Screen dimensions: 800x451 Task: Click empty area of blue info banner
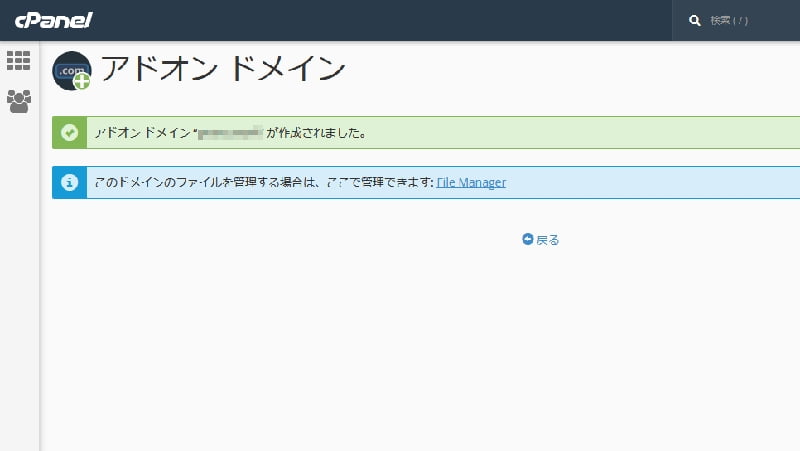650,182
